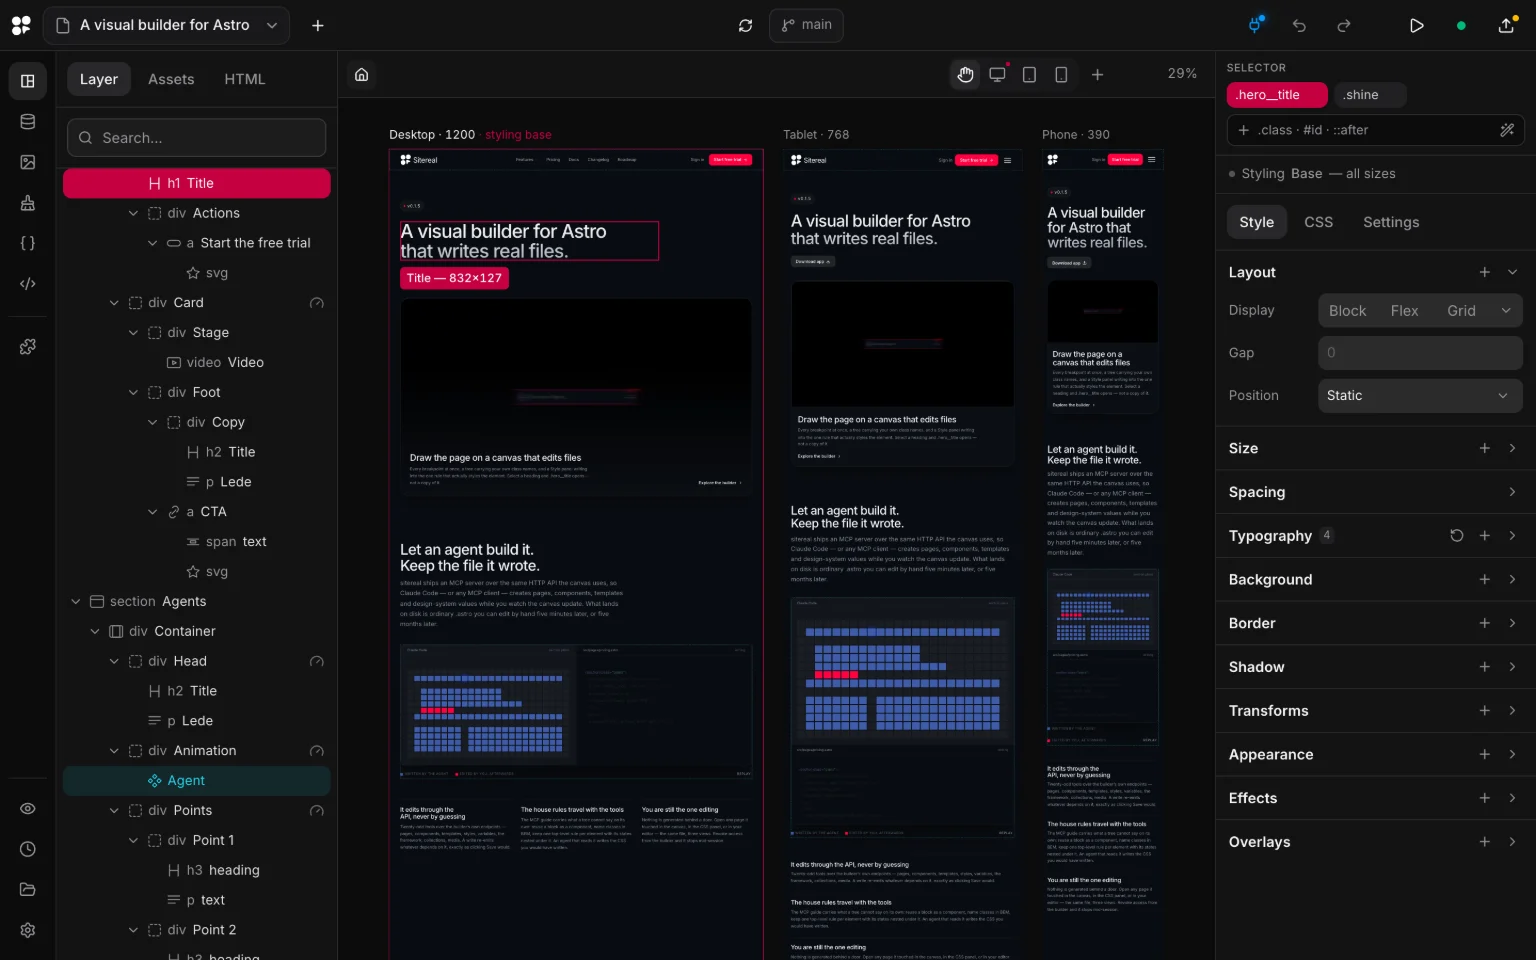Set display to Grid

point(1461,311)
